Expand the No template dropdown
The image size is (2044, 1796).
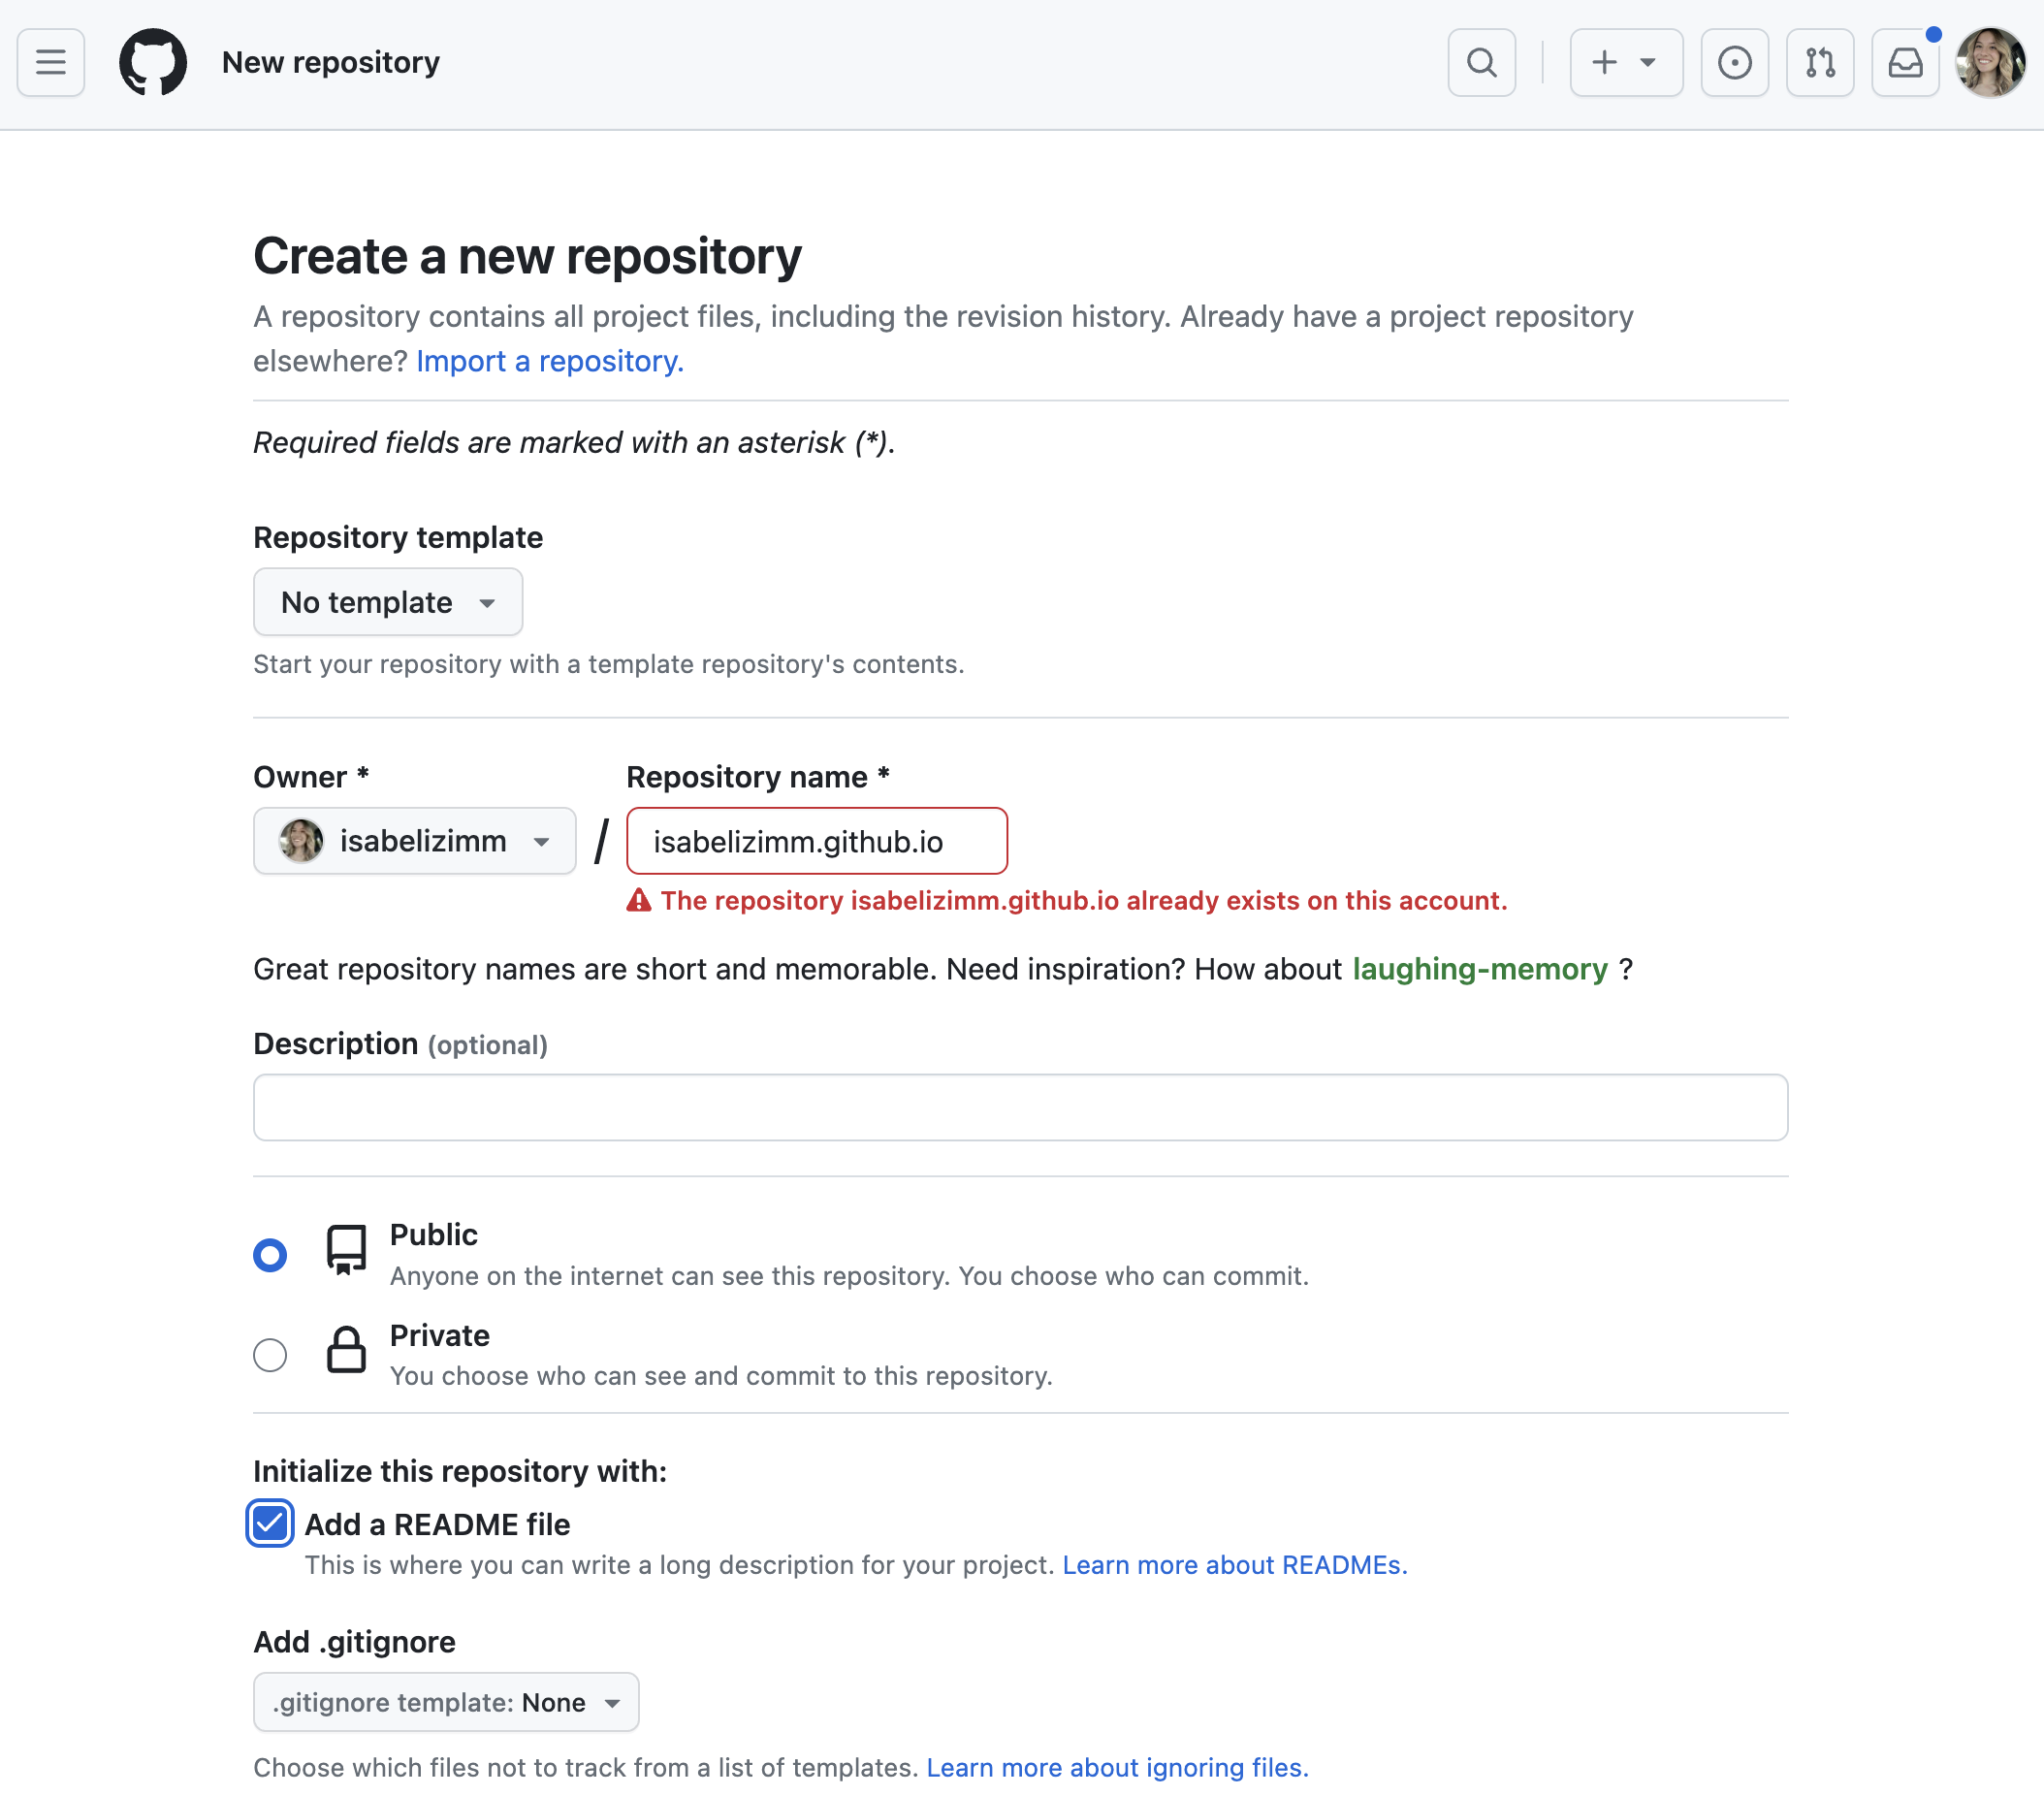[x=388, y=602]
